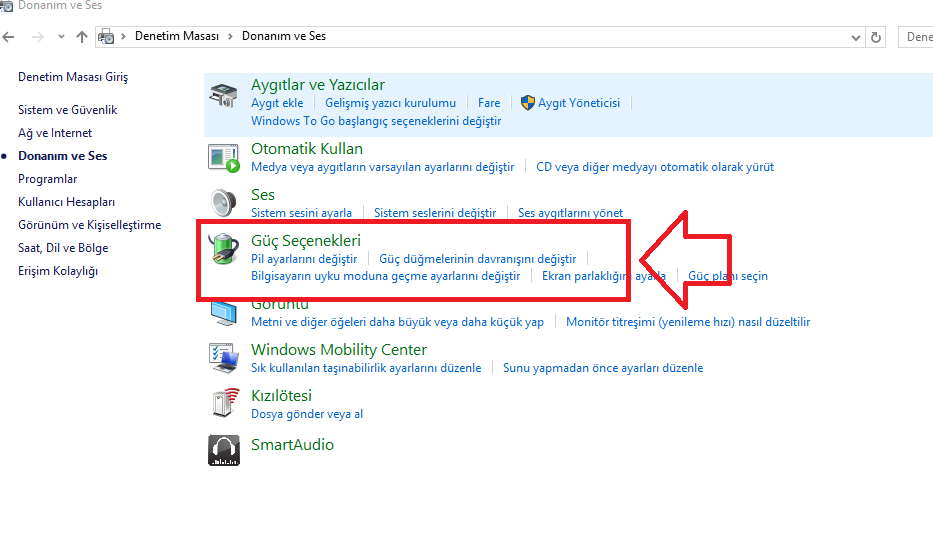This screenshot has height=552, width=933.
Task: Go back with the back arrow
Action: (8, 37)
